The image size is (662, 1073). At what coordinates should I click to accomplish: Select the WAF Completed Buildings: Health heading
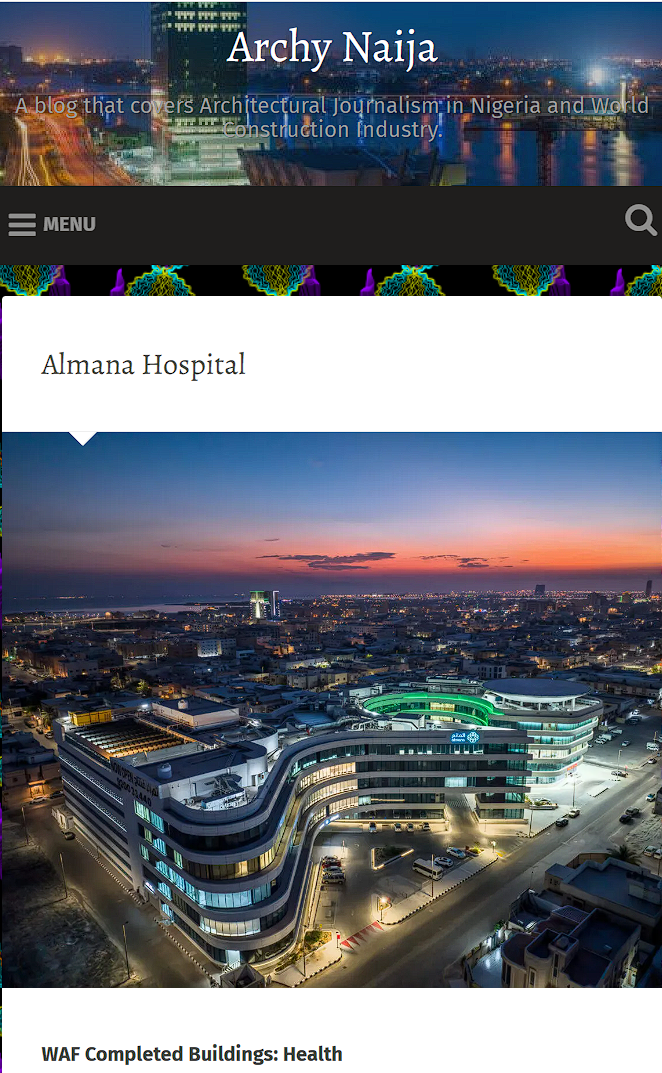pyautogui.click(x=192, y=1054)
